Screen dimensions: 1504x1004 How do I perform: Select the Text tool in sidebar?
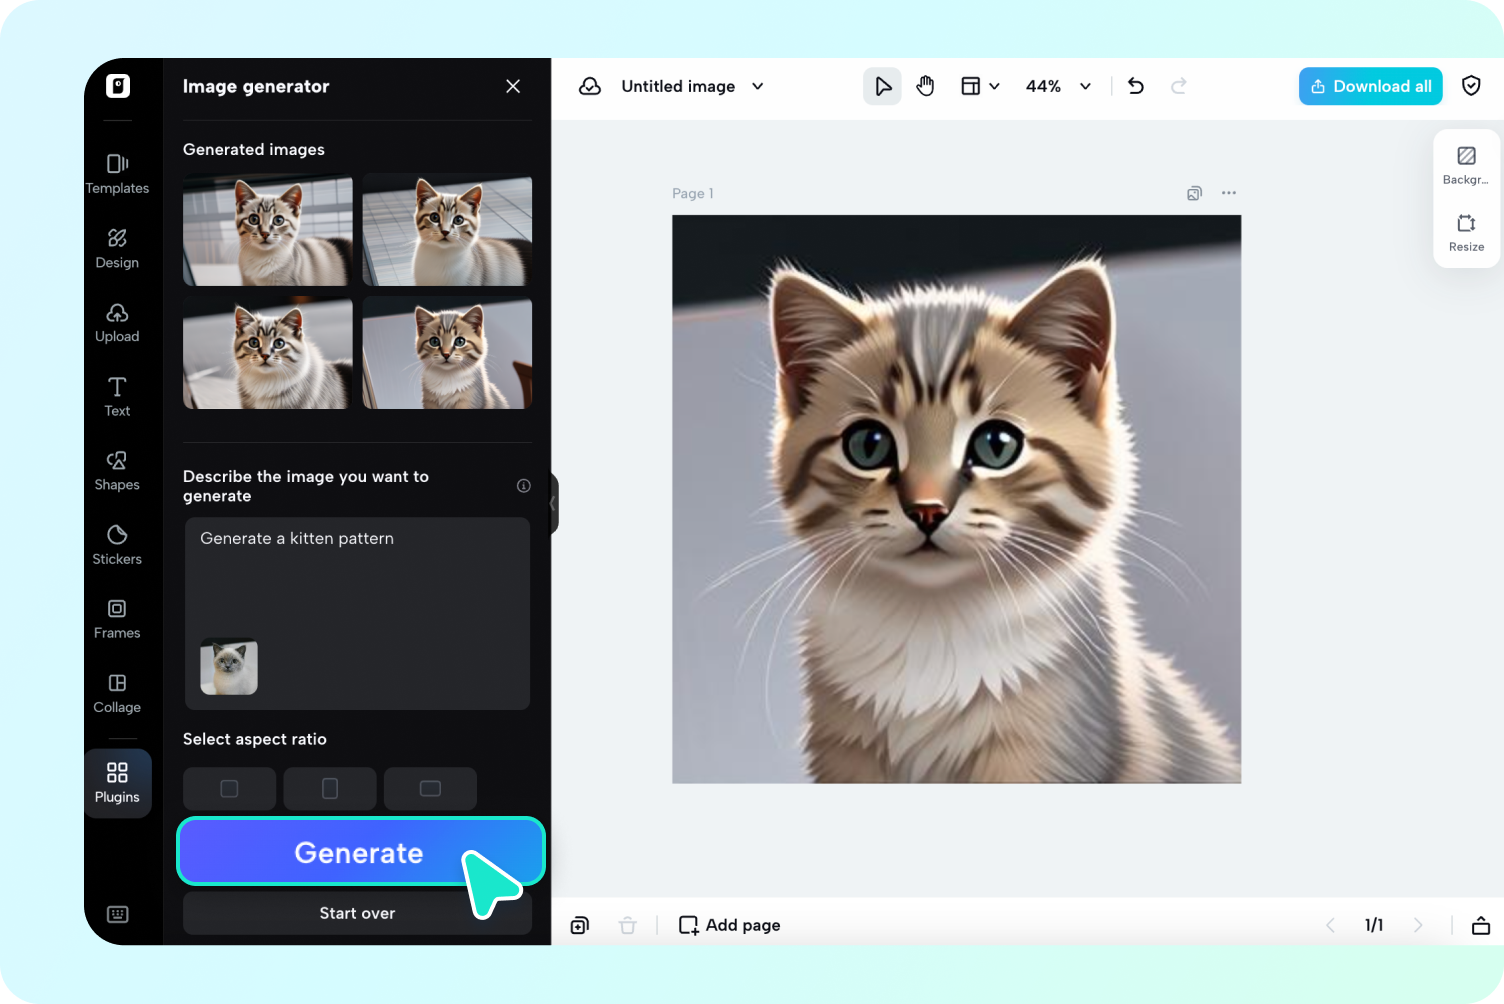coord(117,396)
